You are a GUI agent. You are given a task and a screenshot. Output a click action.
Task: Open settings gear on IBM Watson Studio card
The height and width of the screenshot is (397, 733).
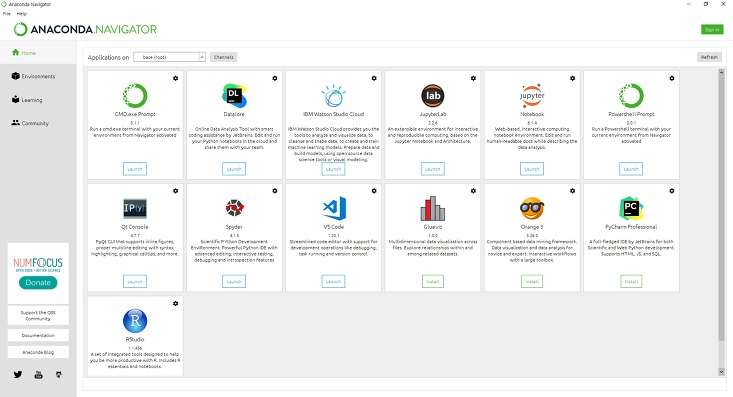click(x=374, y=78)
